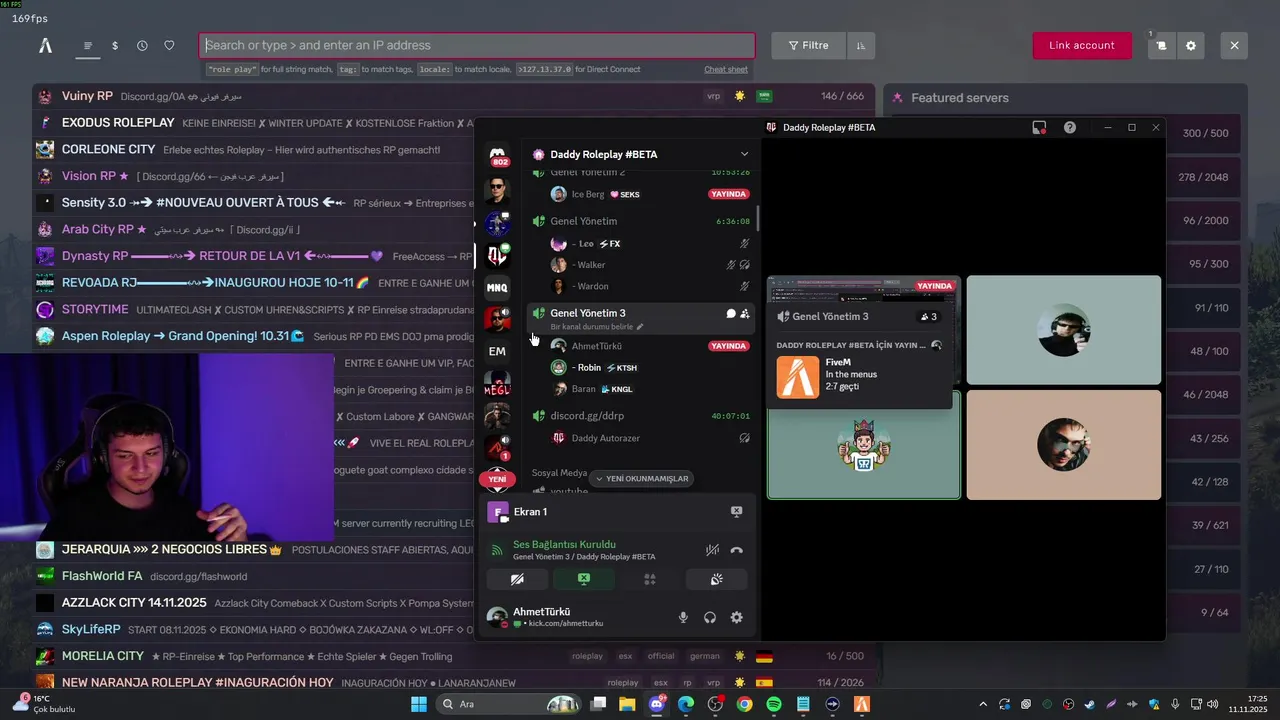Mute the microphone in Discord user panel

(684, 617)
